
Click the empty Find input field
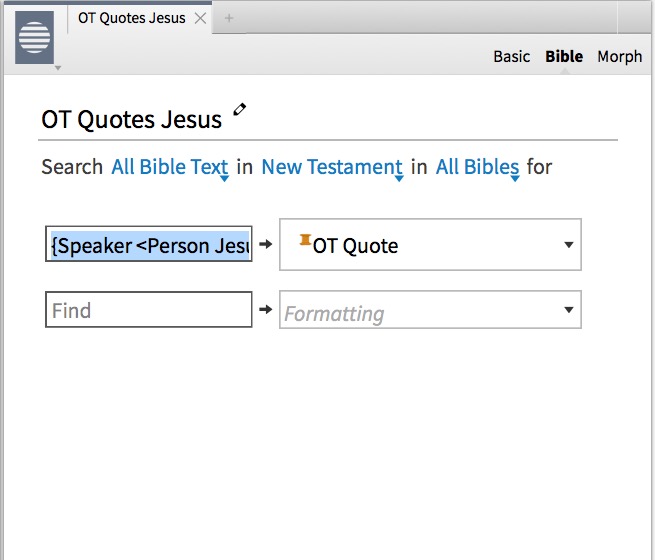click(x=149, y=310)
